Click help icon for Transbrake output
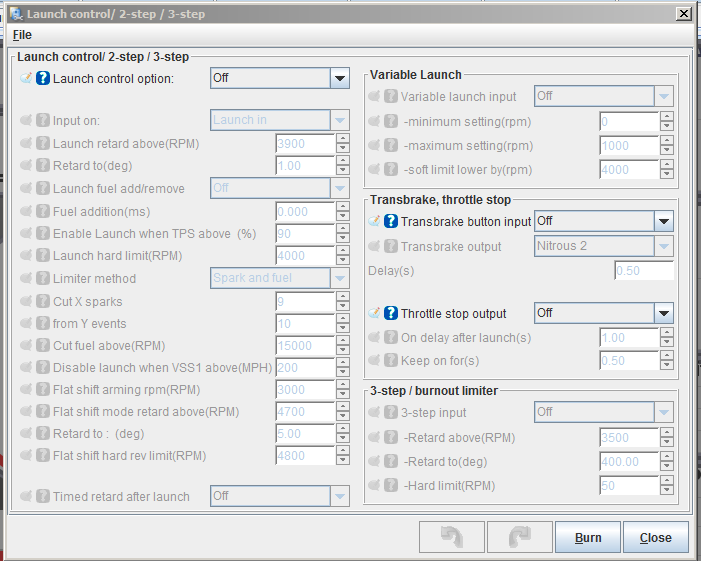701x561 pixels. coord(391,246)
